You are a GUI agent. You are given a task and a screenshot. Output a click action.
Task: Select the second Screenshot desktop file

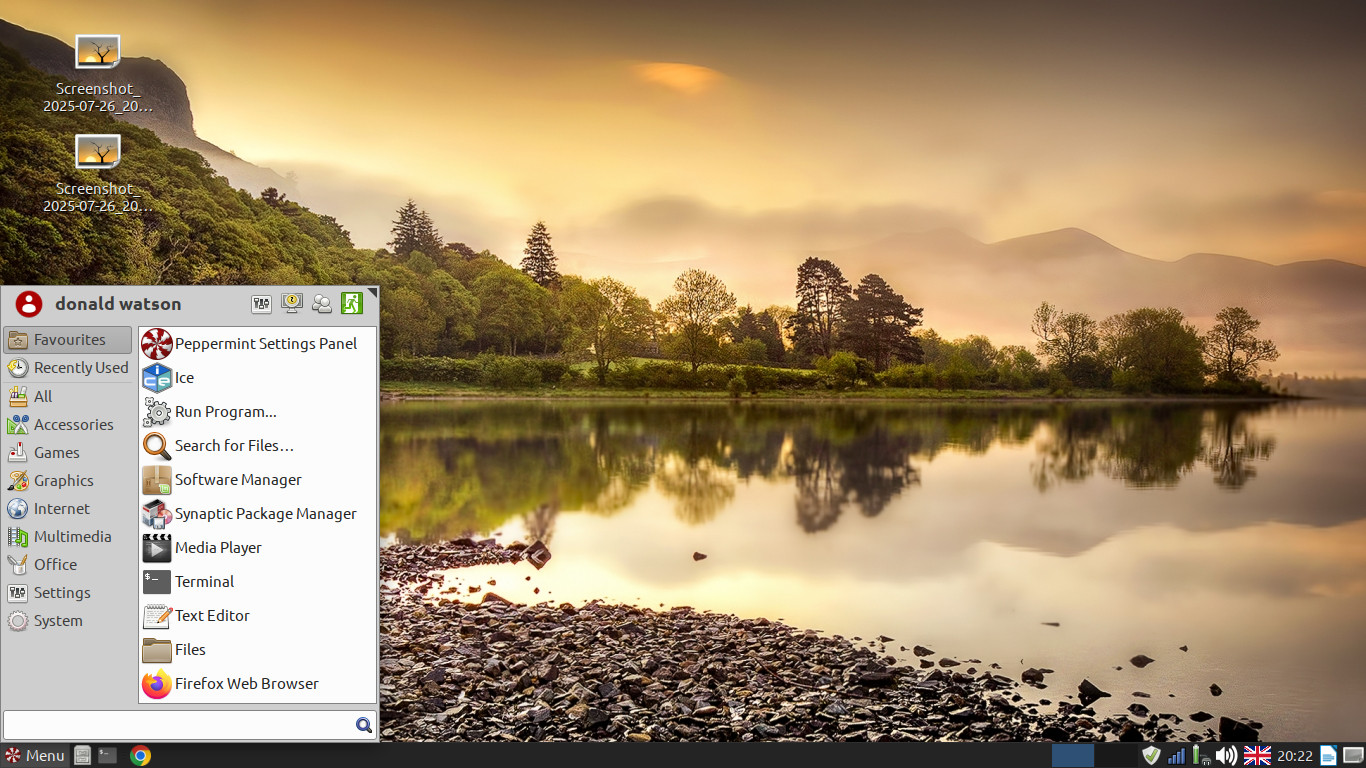(x=98, y=174)
